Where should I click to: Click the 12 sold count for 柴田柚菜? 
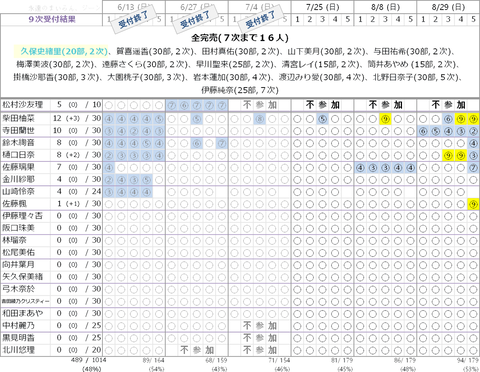[x=57, y=118]
